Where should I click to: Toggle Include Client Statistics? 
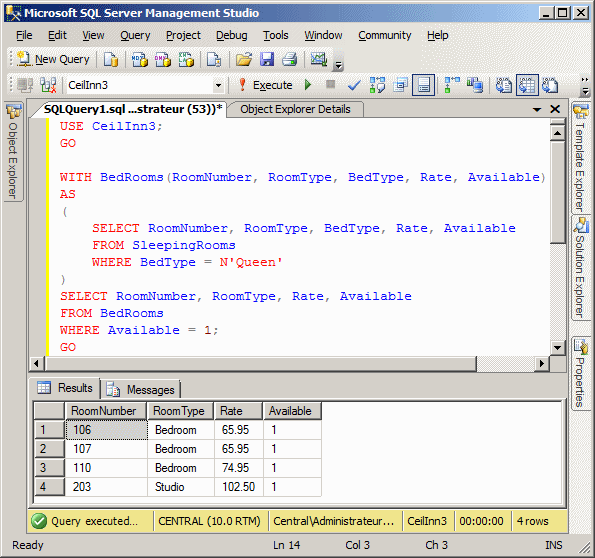(475, 85)
